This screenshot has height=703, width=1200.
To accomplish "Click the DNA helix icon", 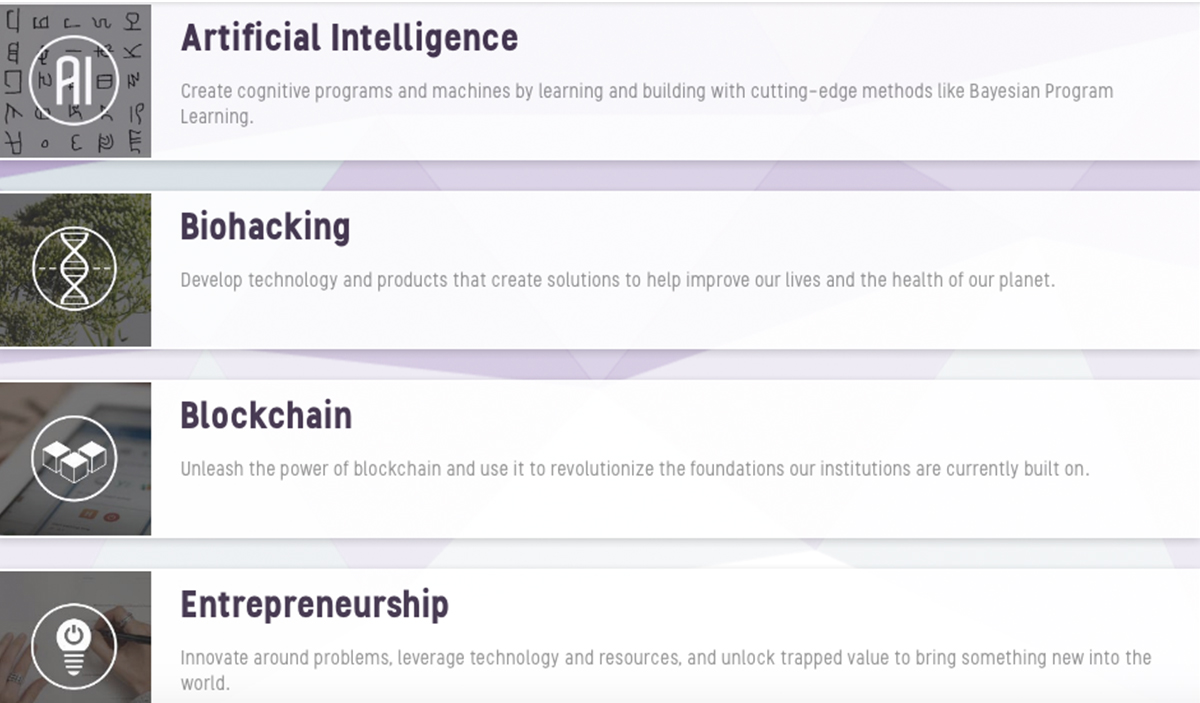I will [x=75, y=269].
